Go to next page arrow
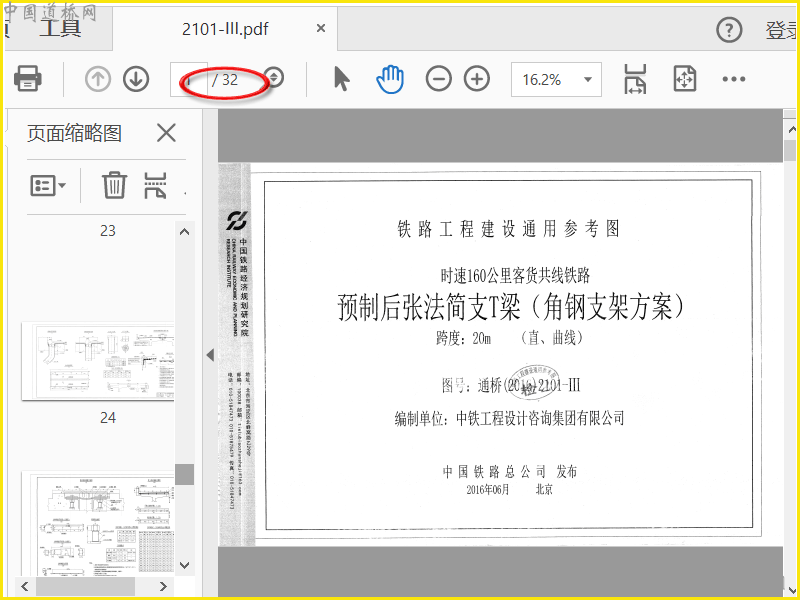The width and height of the screenshot is (800, 600). 136,79
